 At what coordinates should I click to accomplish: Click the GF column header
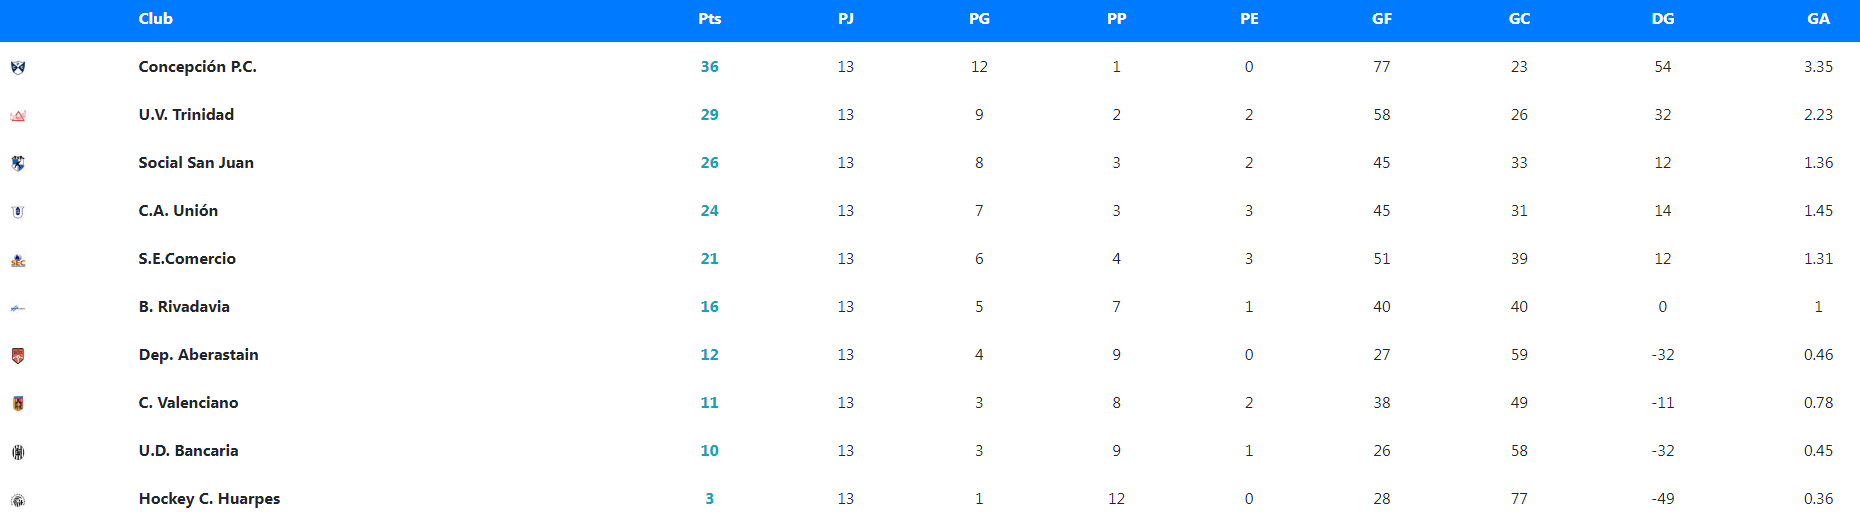pyautogui.click(x=1381, y=19)
